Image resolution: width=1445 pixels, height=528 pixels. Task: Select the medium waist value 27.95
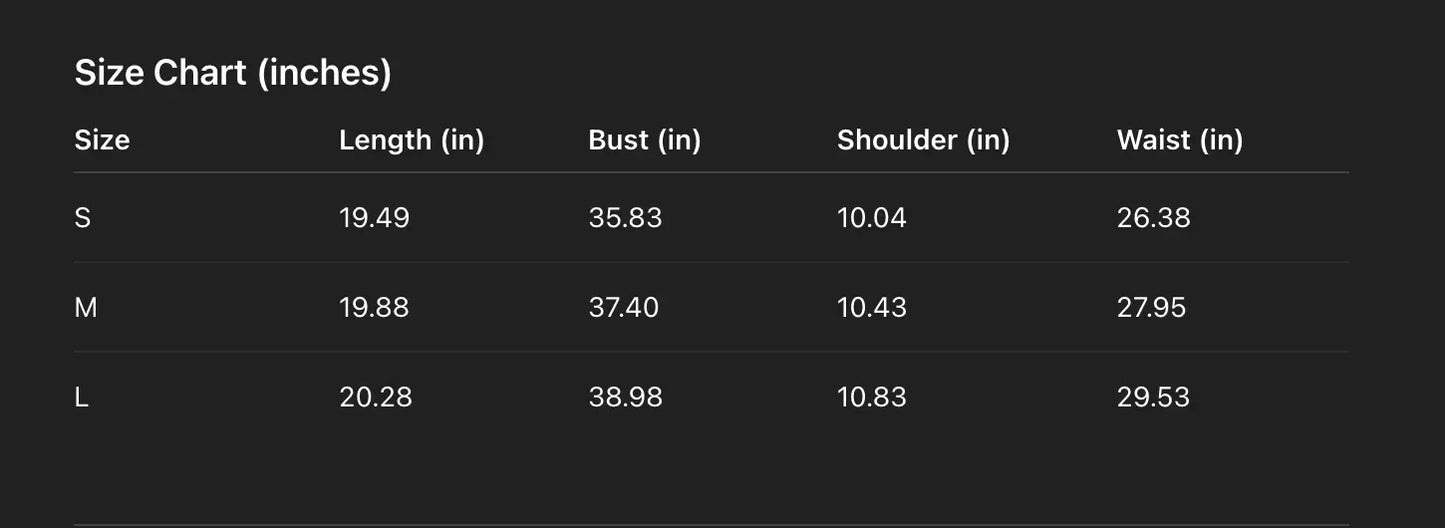pos(1151,307)
